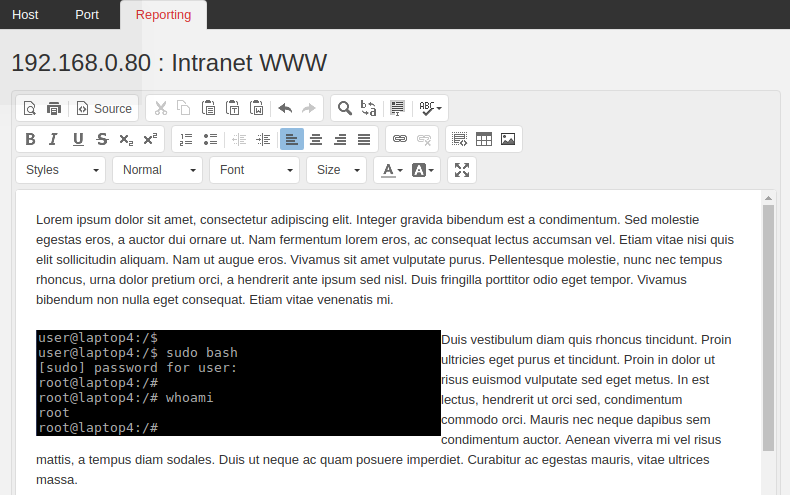
Task: Open the Normal paragraph format dropdown
Action: (x=157, y=170)
